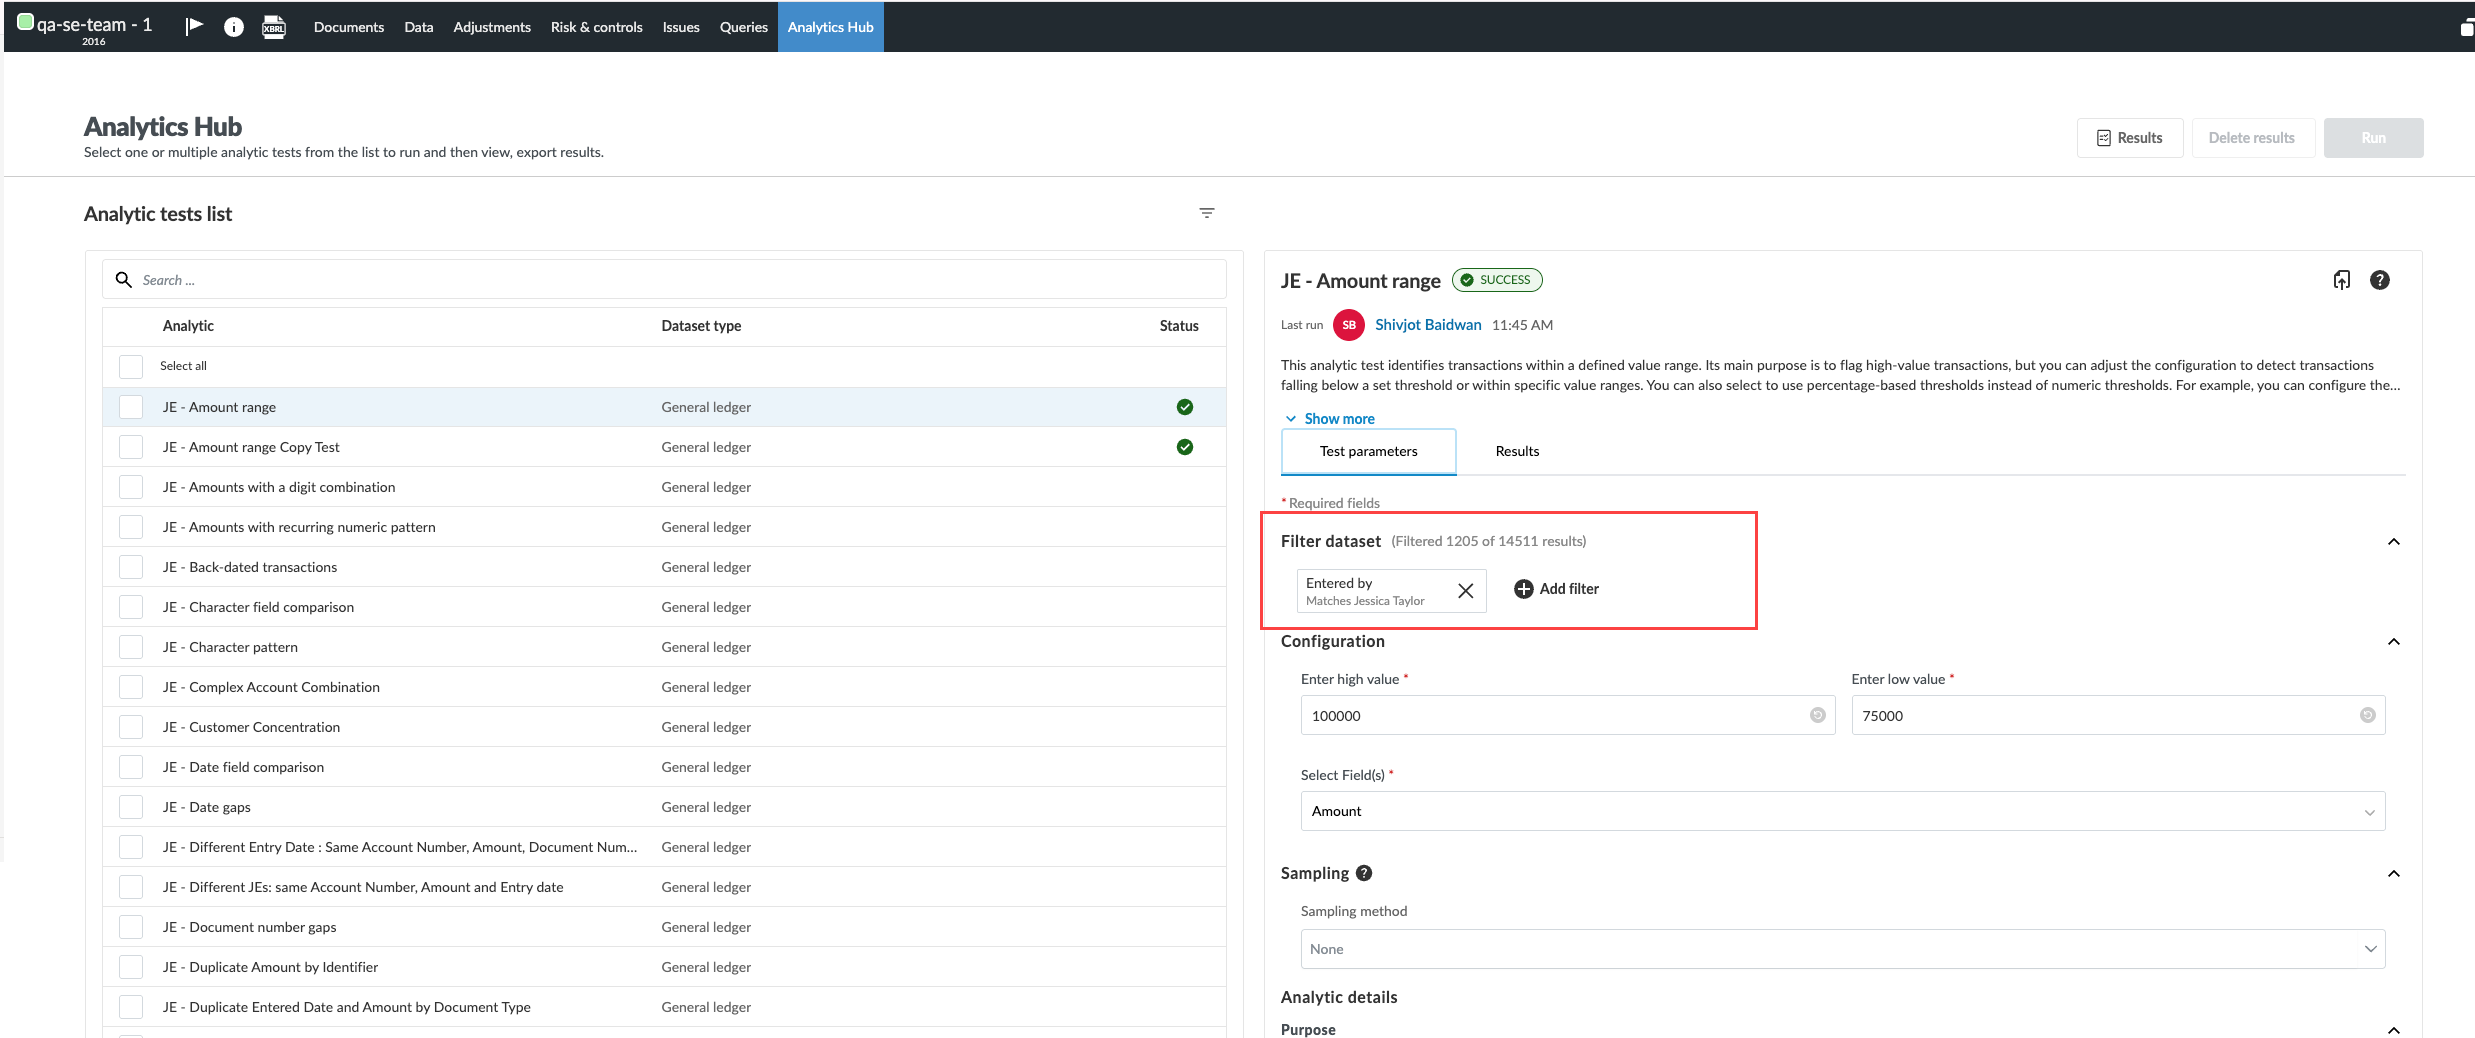Image resolution: width=2475 pixels, height=1038 pixels.
Task: Collapse the Configuration section
Action: [x=2394, y=642]
